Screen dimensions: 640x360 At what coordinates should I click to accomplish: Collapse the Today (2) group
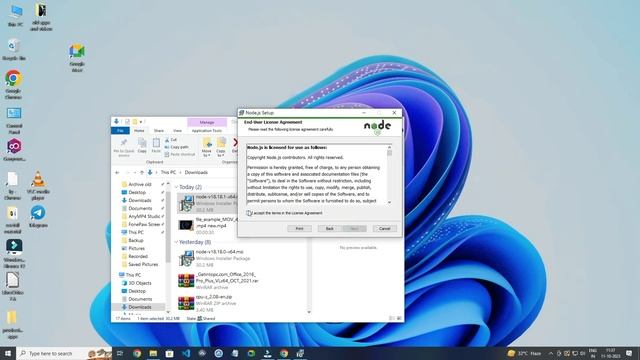[176, 187]
